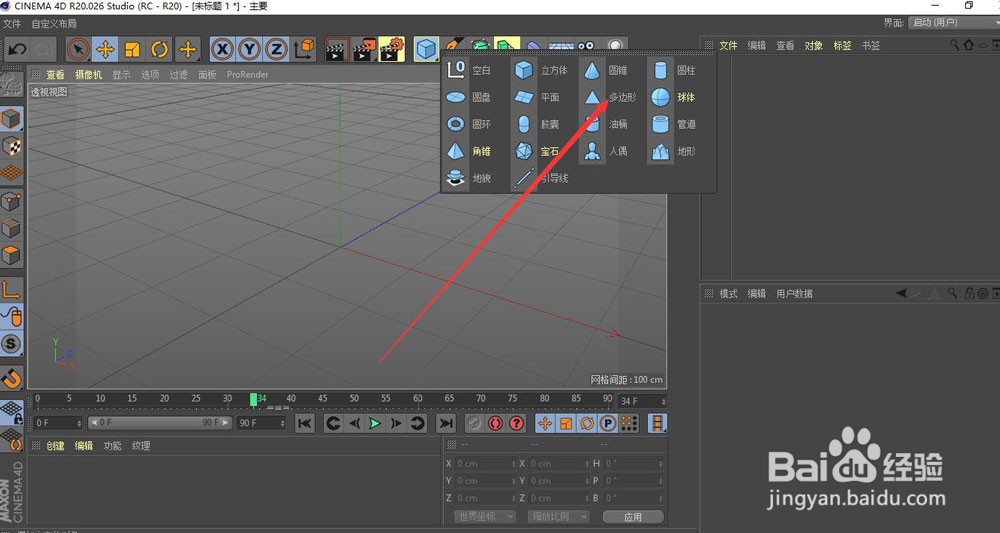Viewport: 1000px width, 533px height.
Task: Toggle Parameter (P) keyframe recording icon
Action: pyautogui.click(x=608, y=423)
